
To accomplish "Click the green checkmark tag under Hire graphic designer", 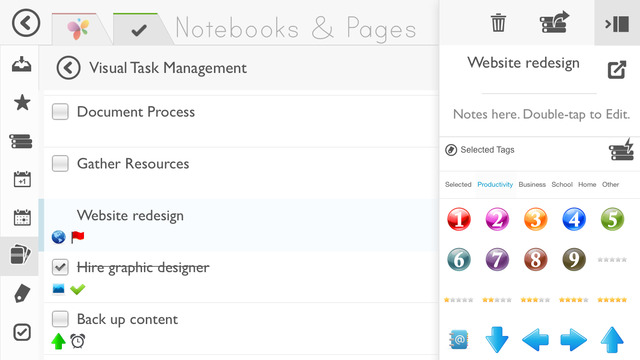I will (x=78, y=289).
